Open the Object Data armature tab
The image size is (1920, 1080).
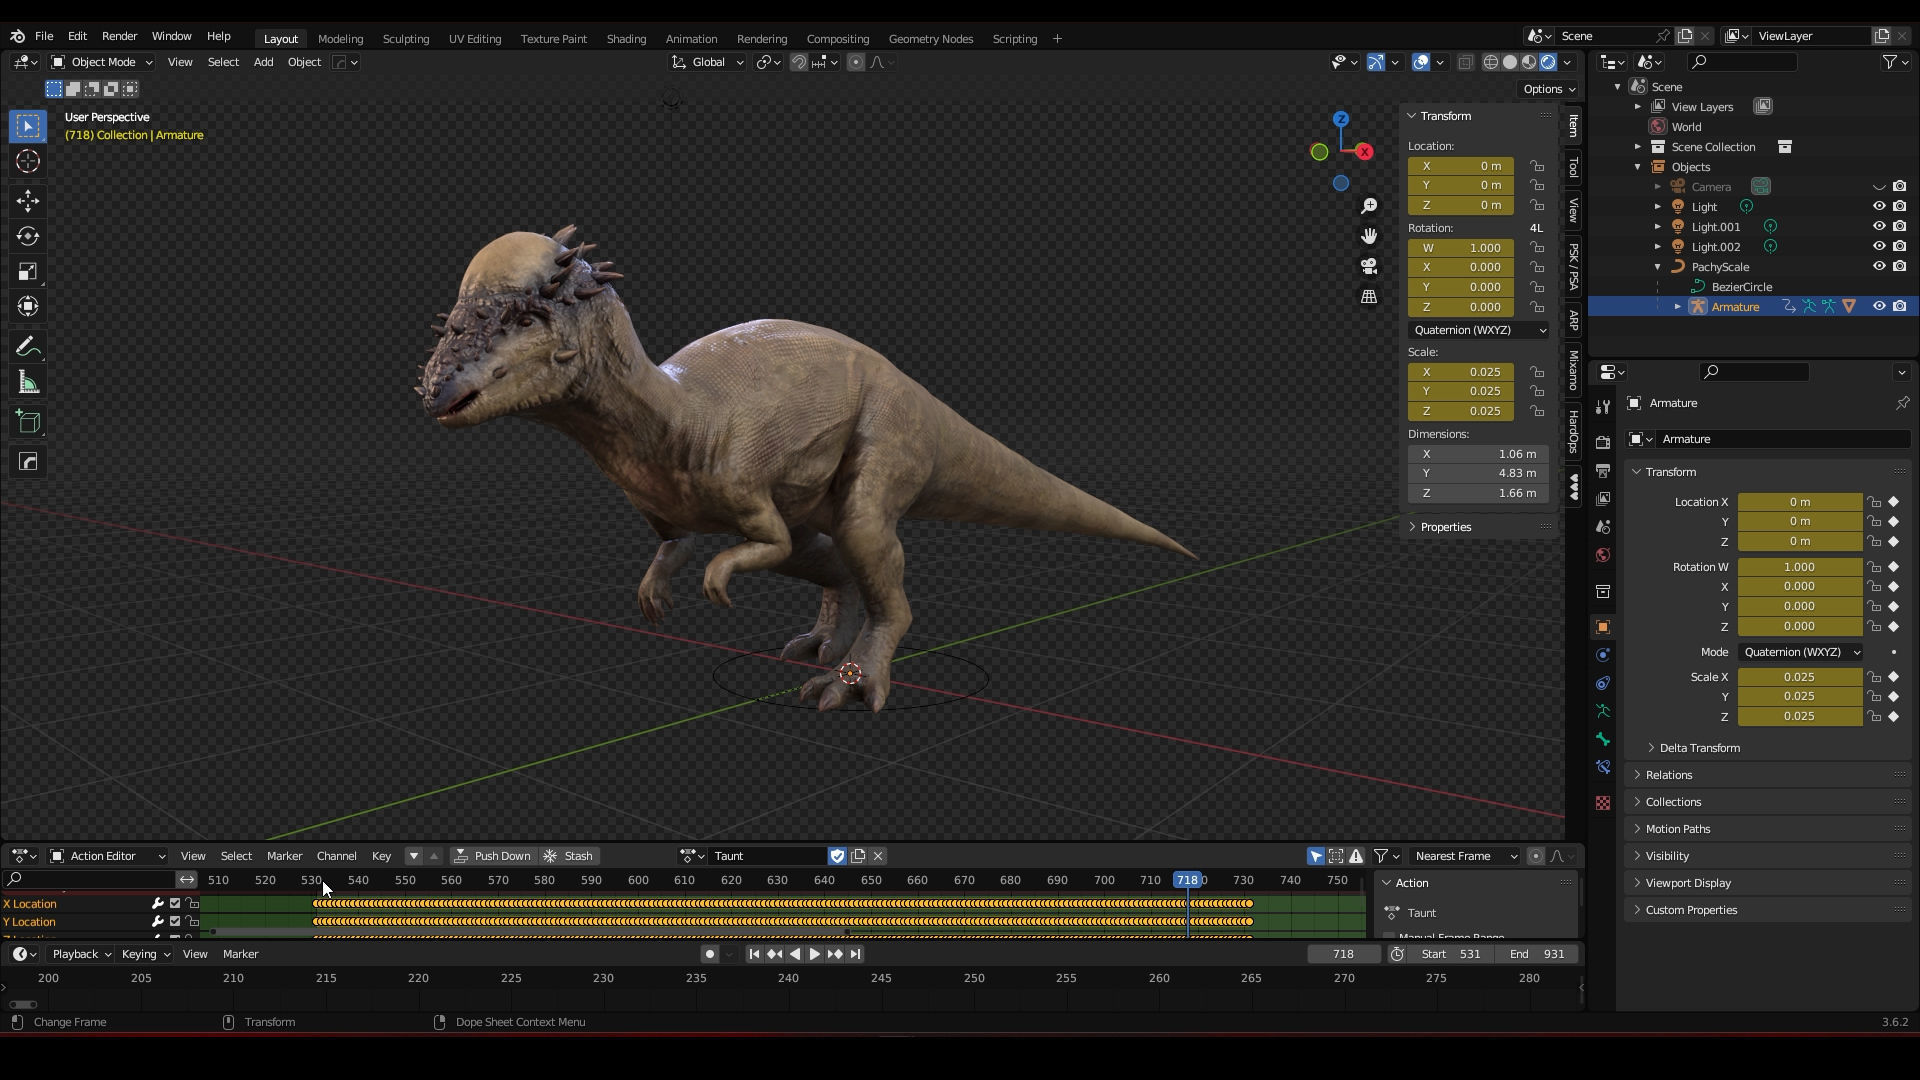coord(1603,711)
